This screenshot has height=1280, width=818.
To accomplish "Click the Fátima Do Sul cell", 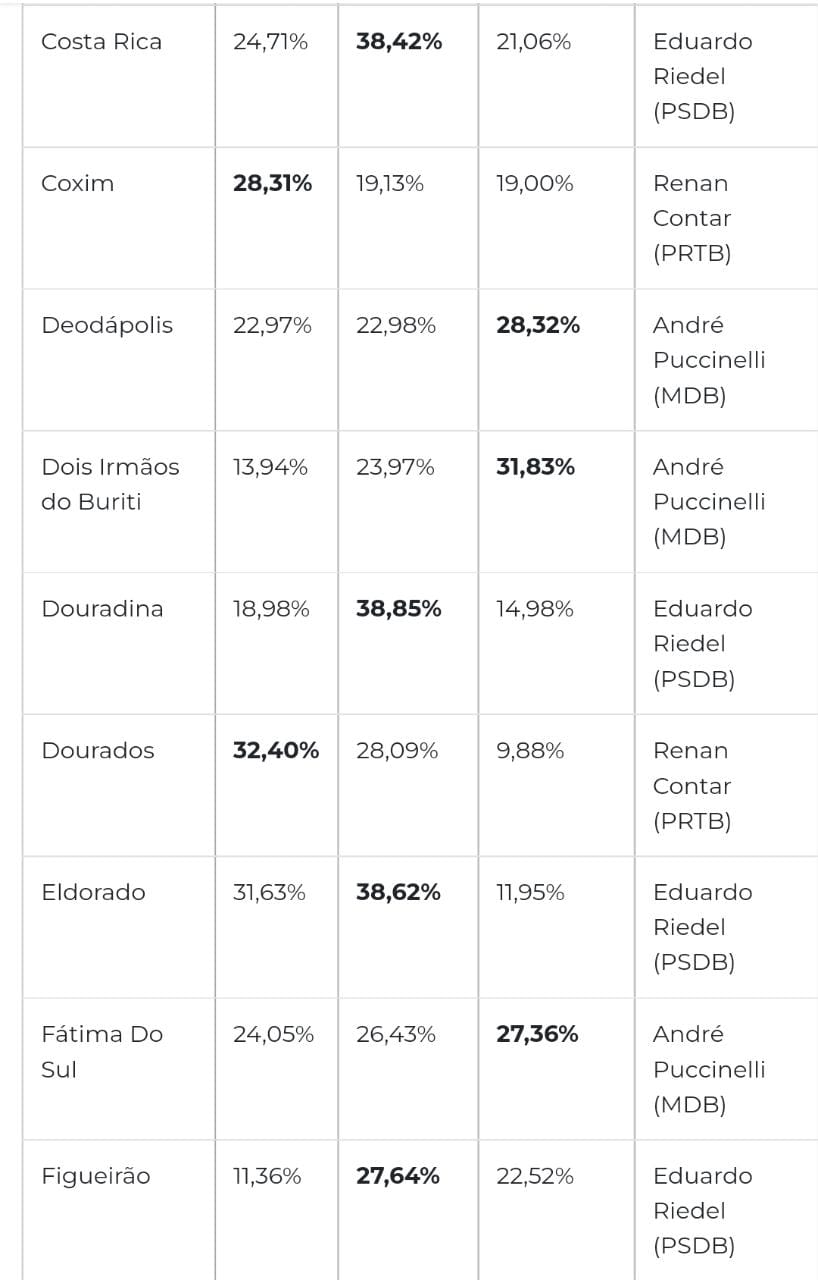I will [x=102, y=1051].
